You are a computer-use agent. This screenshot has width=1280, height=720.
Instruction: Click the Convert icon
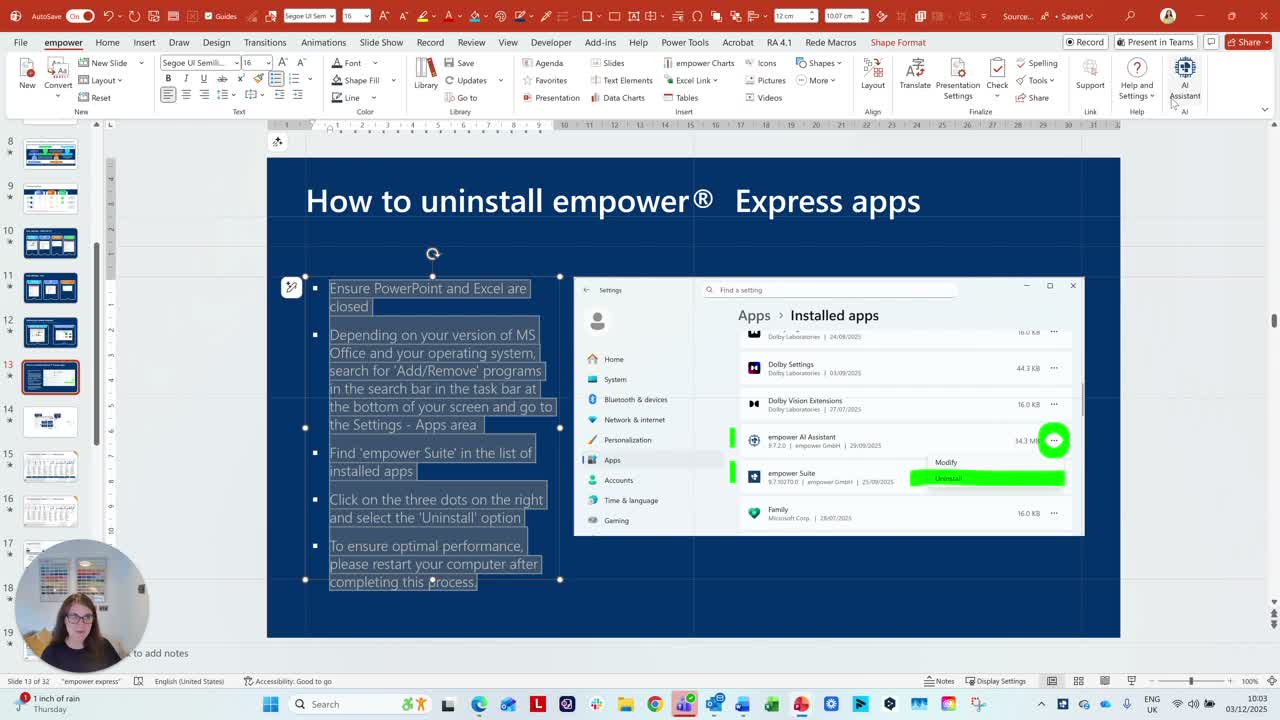click(x=58, y=74)
